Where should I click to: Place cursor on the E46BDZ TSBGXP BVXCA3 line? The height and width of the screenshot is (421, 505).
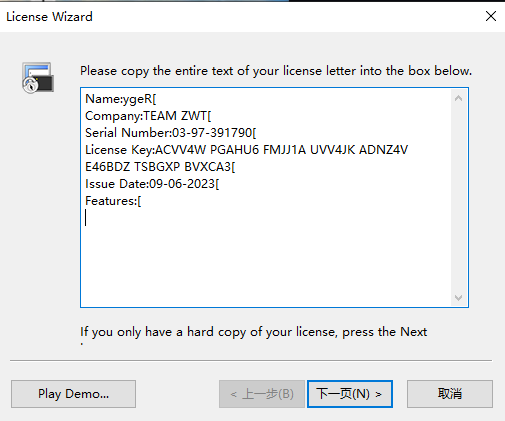click(x=160, y=167)
